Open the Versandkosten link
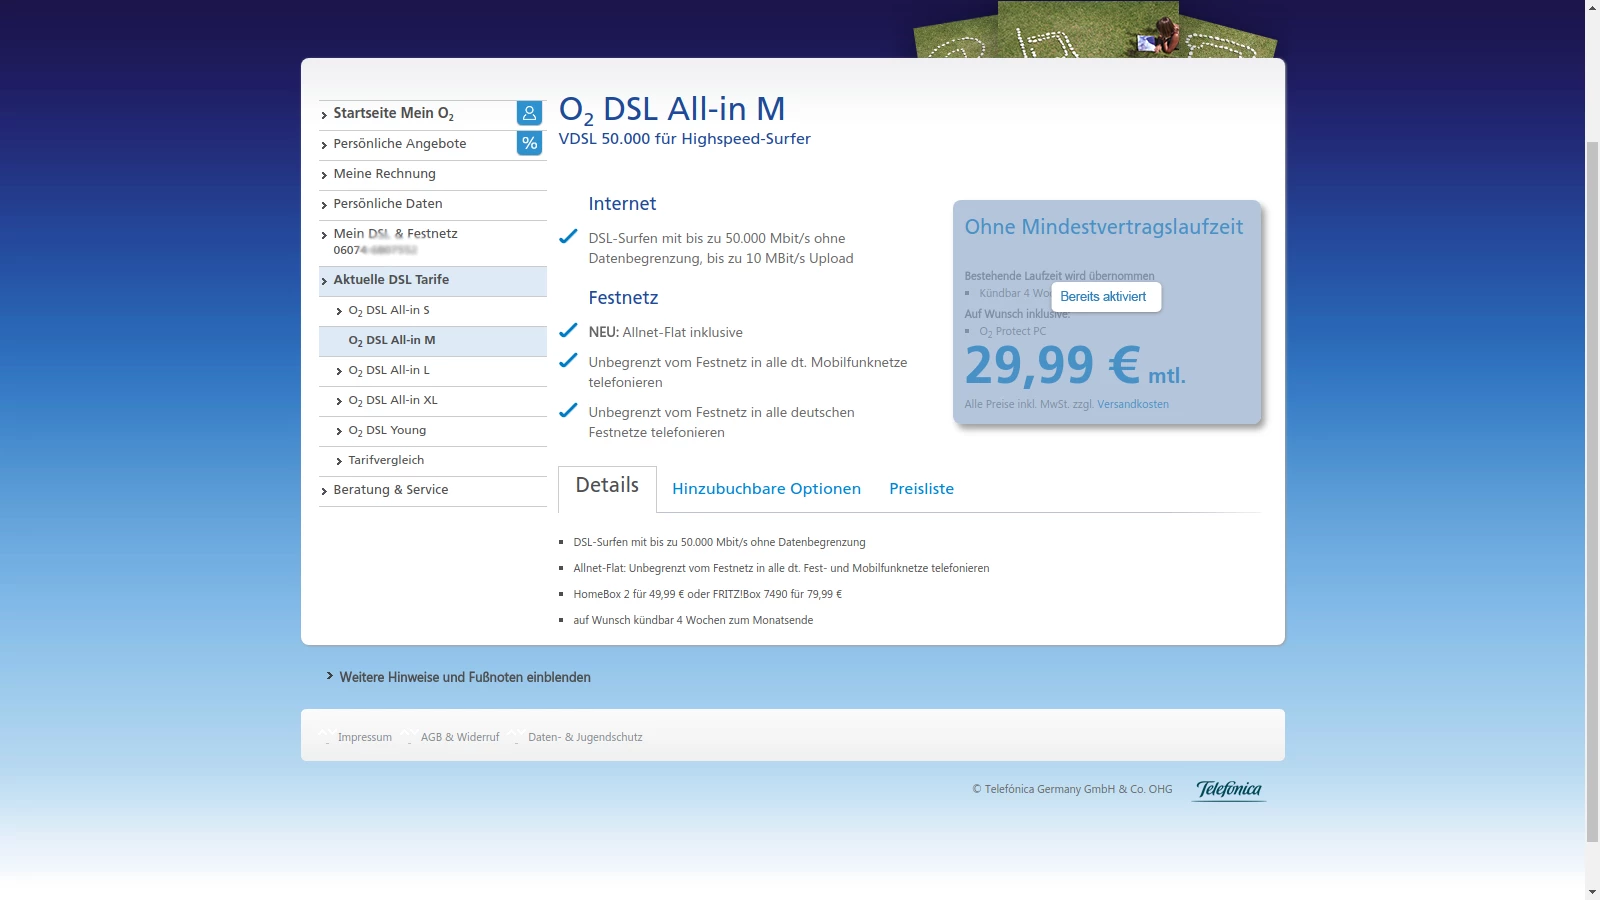Image resolution: width=1600 pixels, height=900 pixels. coord(1133,405)
